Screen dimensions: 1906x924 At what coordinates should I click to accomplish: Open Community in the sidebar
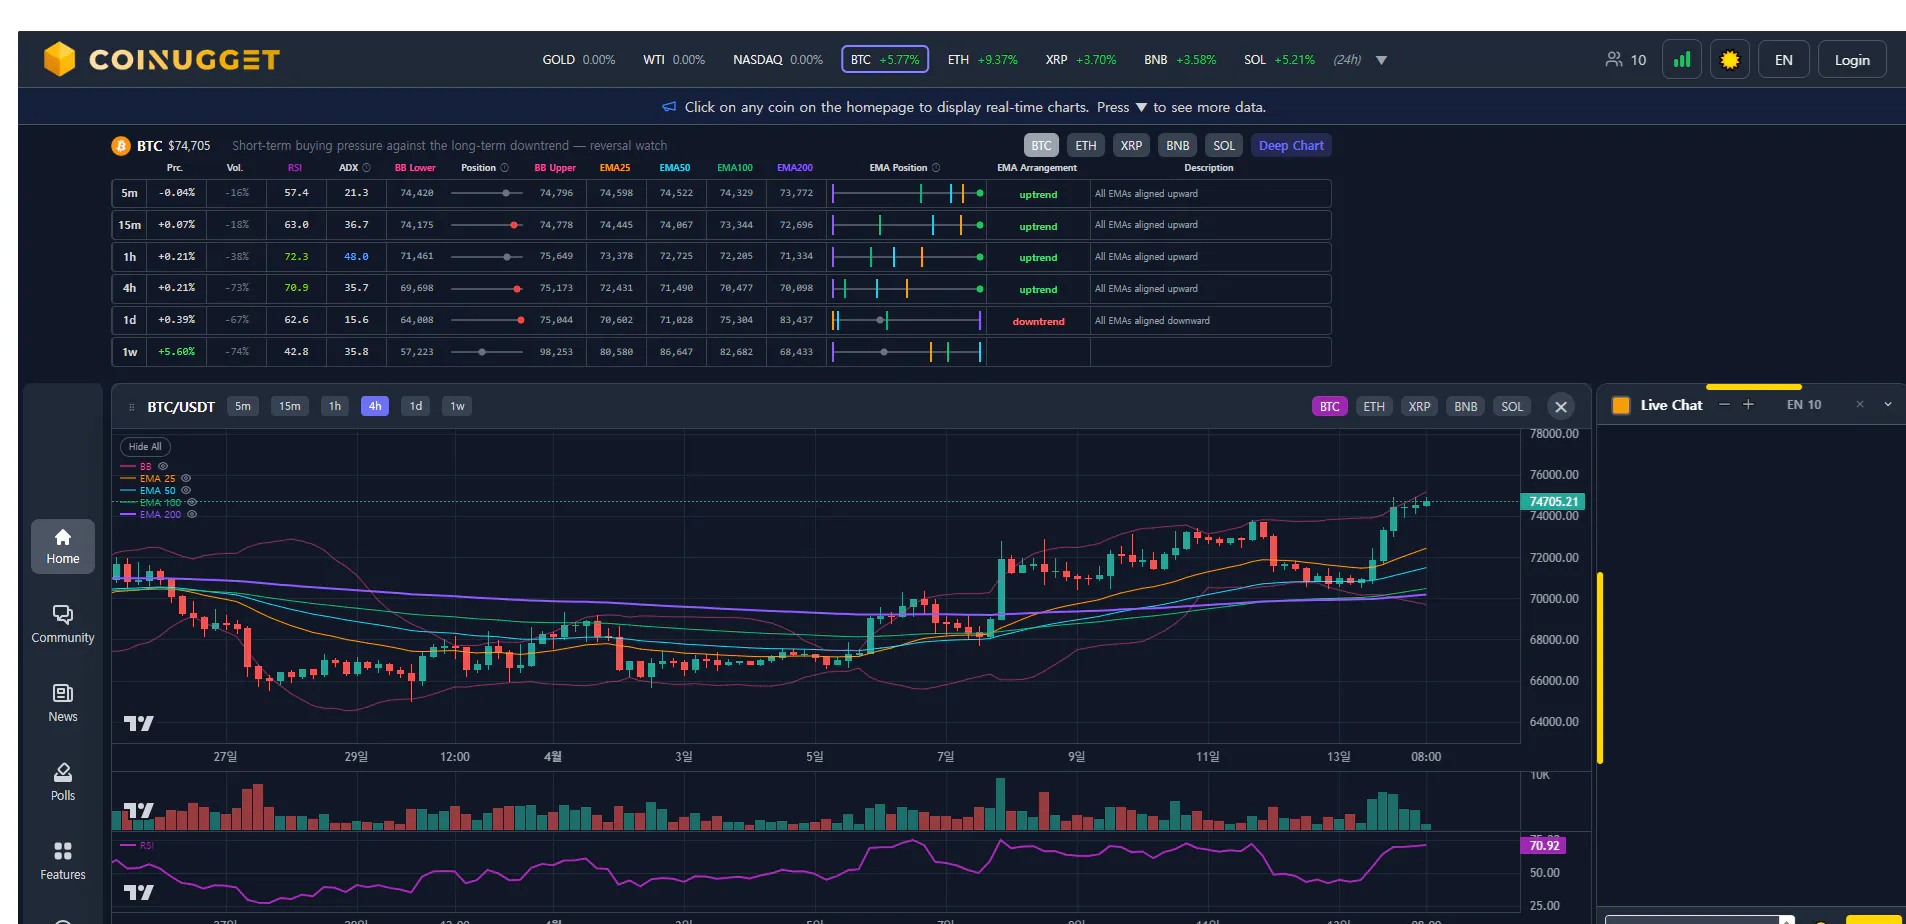click(63, 625)
